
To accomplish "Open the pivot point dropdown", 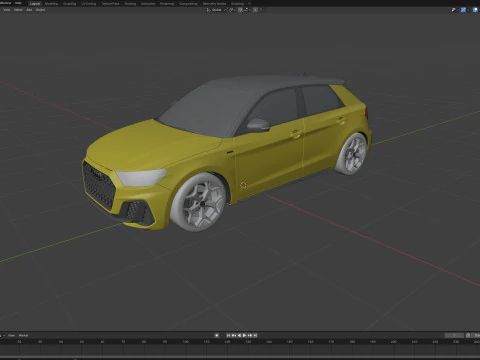I will tap(232, 10).
